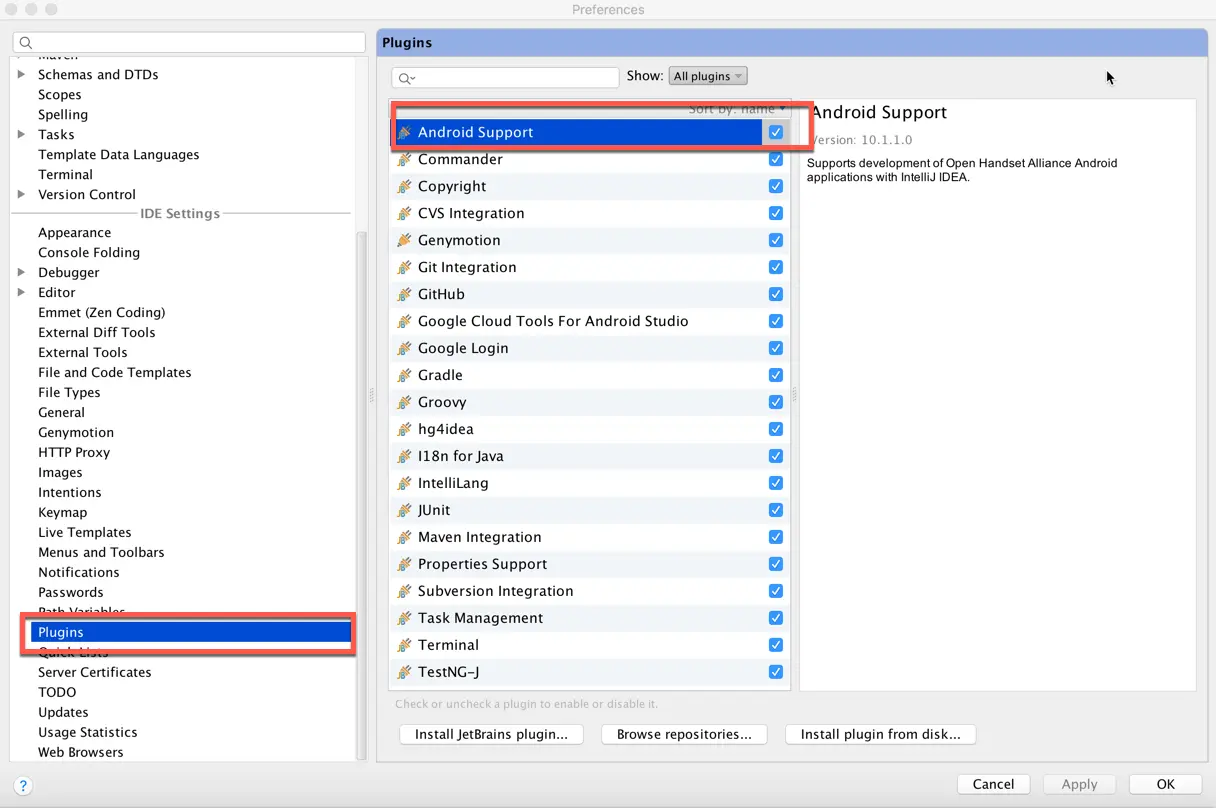Uncheck the TestNG-J plugin checkbox

click(x=776, y=672)
